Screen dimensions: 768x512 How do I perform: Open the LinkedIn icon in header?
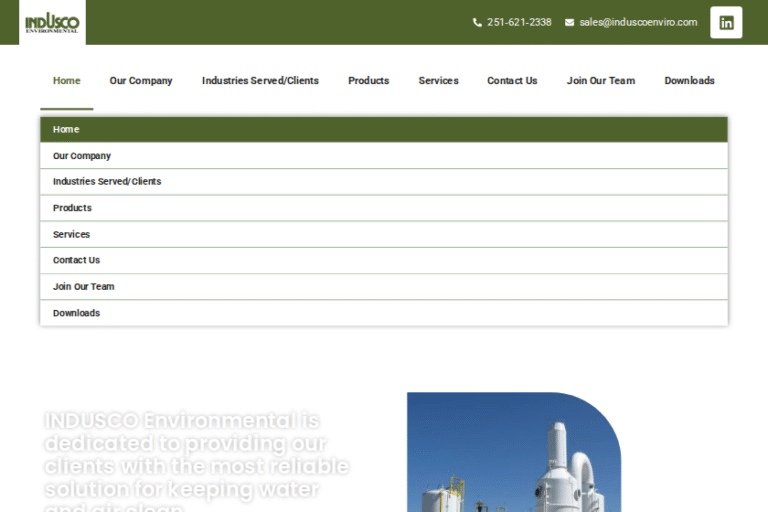[726, 22]
